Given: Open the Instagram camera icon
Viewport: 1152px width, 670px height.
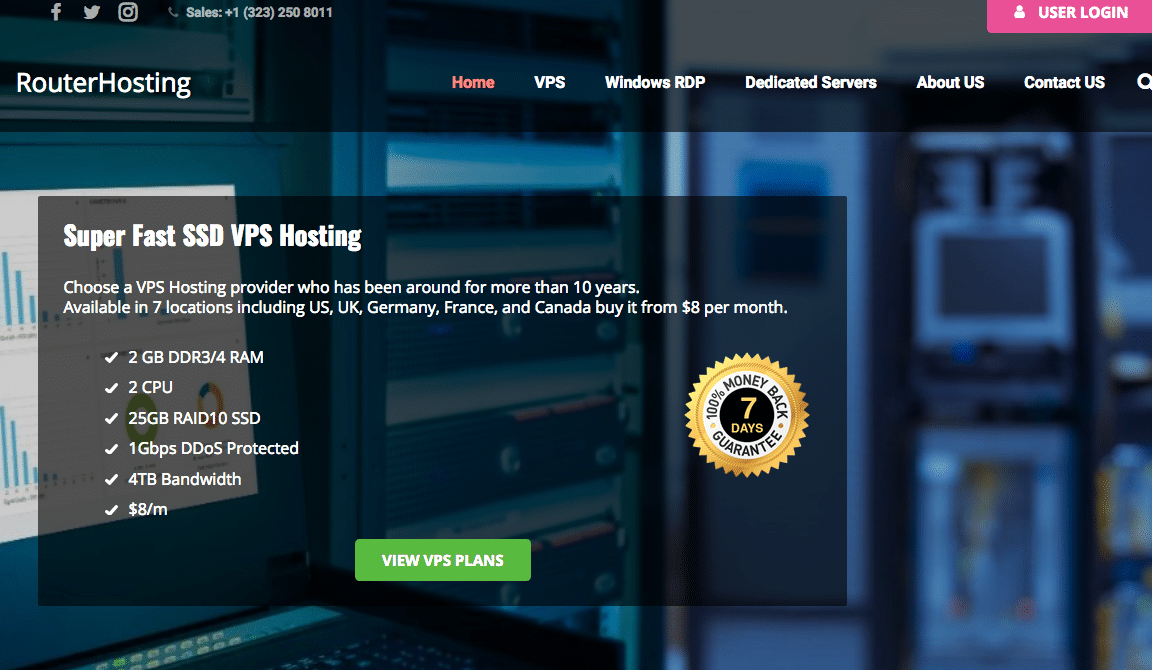Looking at the screenshot, I should pyautogui.click(x=128, y=12).
